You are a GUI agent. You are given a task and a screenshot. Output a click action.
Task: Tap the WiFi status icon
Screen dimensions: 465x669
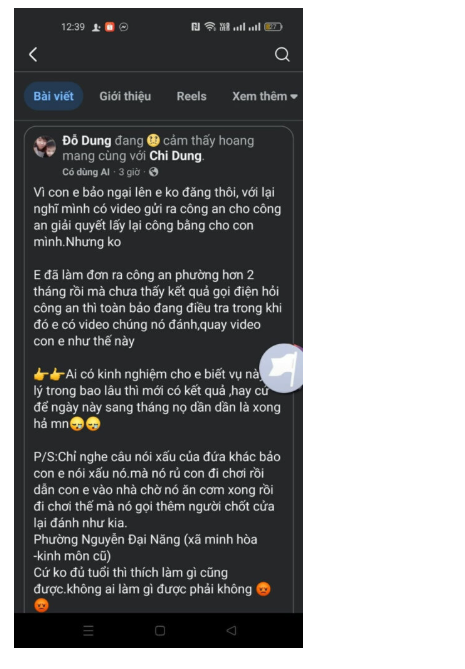[209, 27]
